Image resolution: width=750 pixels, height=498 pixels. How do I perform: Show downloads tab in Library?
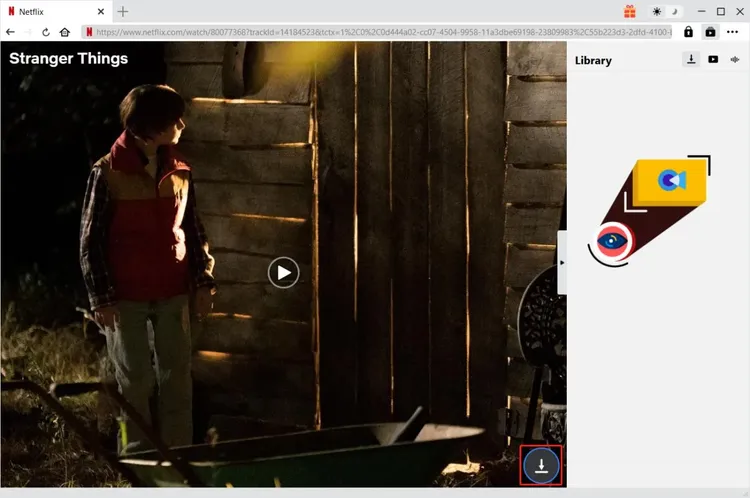(x=691, y=60)
